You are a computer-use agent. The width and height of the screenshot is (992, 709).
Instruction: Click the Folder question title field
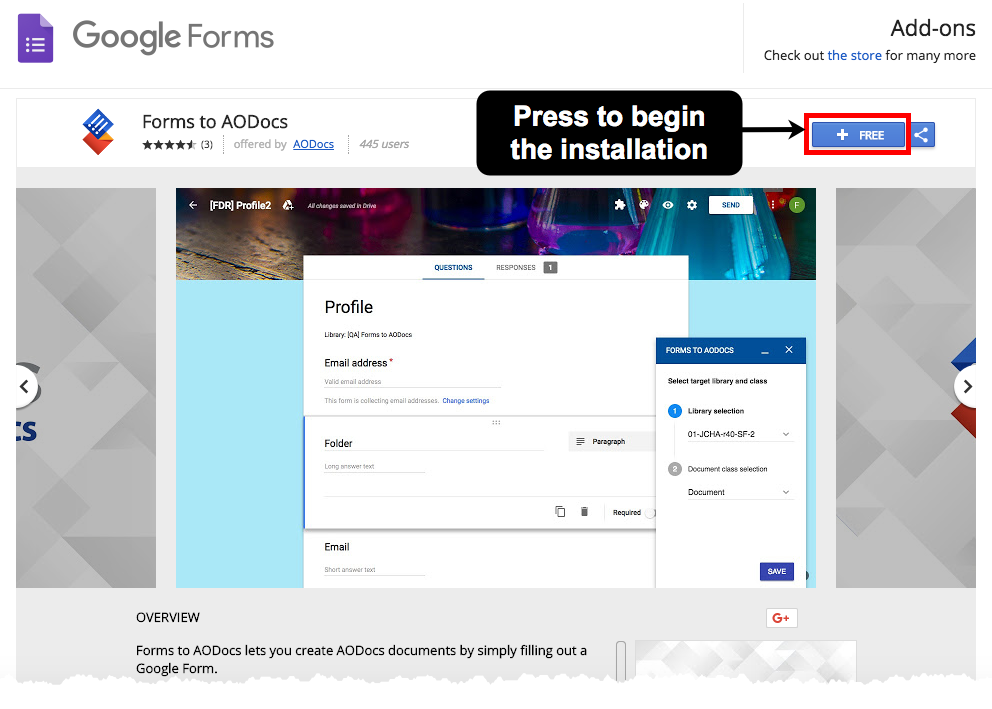point(434,443)
